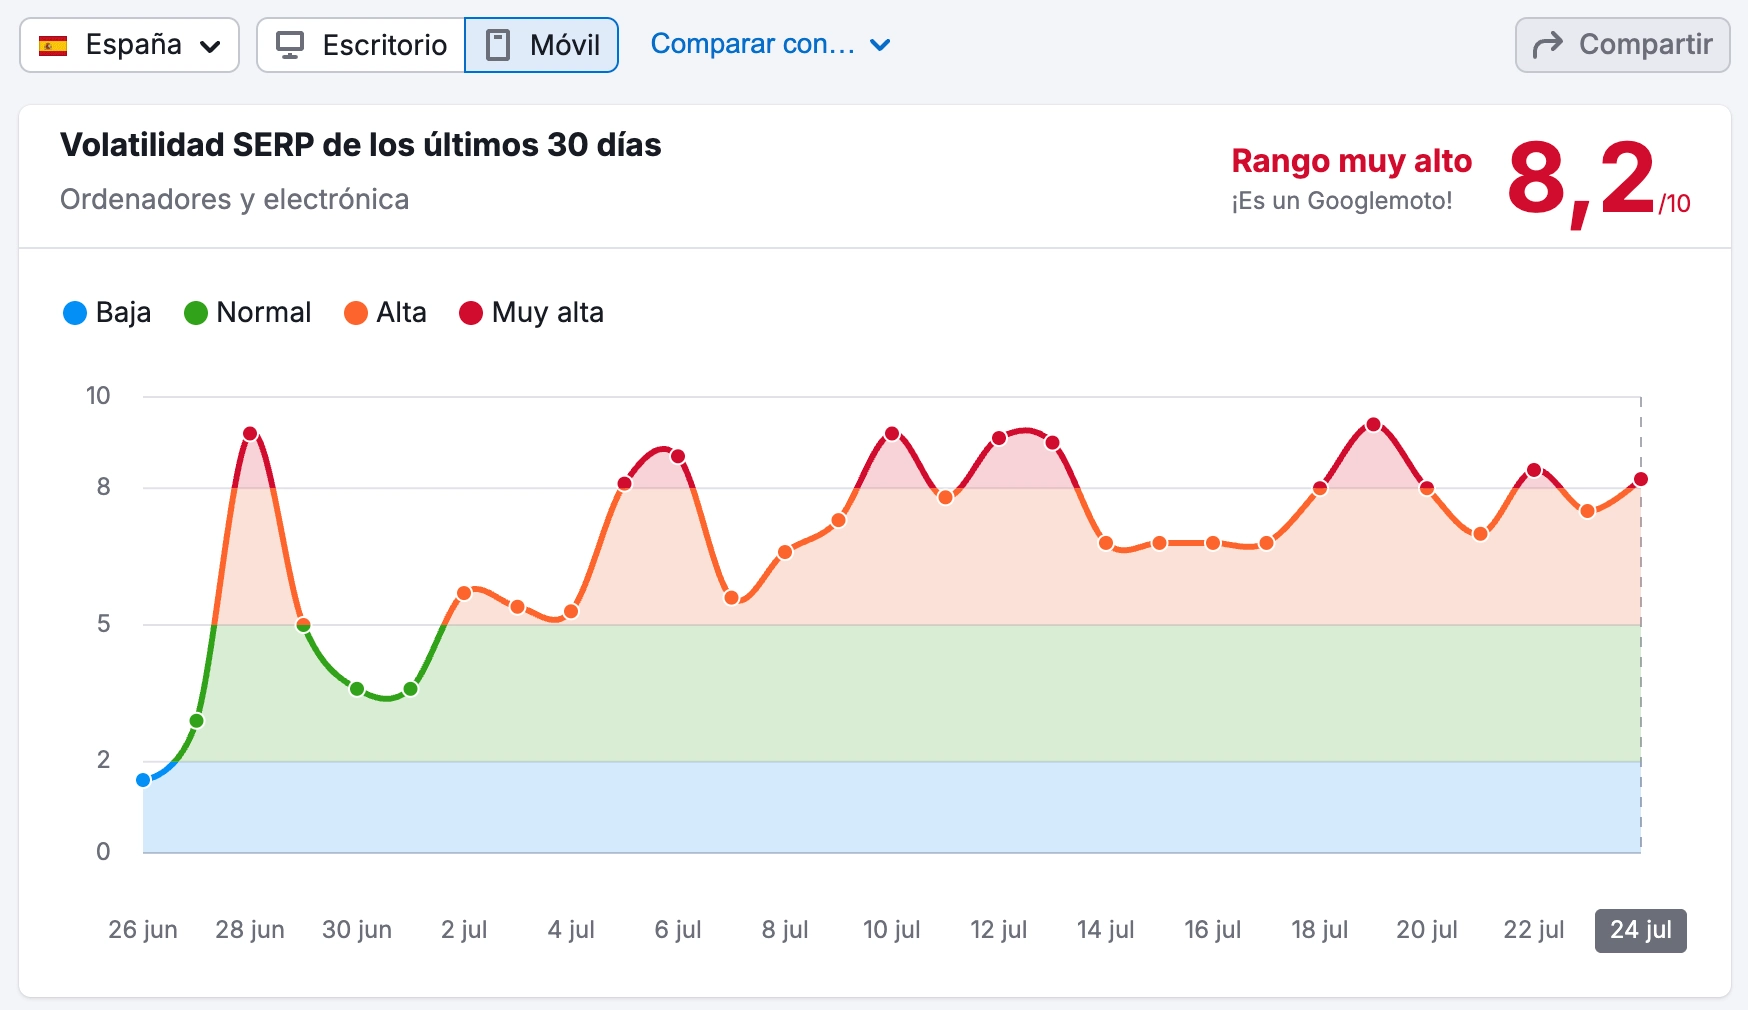
Task: Click the green Normal color swatch
Action: click(196, 312)
